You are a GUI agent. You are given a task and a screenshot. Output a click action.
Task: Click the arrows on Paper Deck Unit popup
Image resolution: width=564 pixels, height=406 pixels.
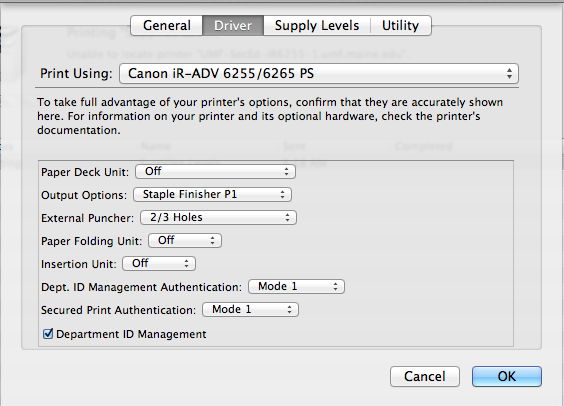click(x=286, y=172)
